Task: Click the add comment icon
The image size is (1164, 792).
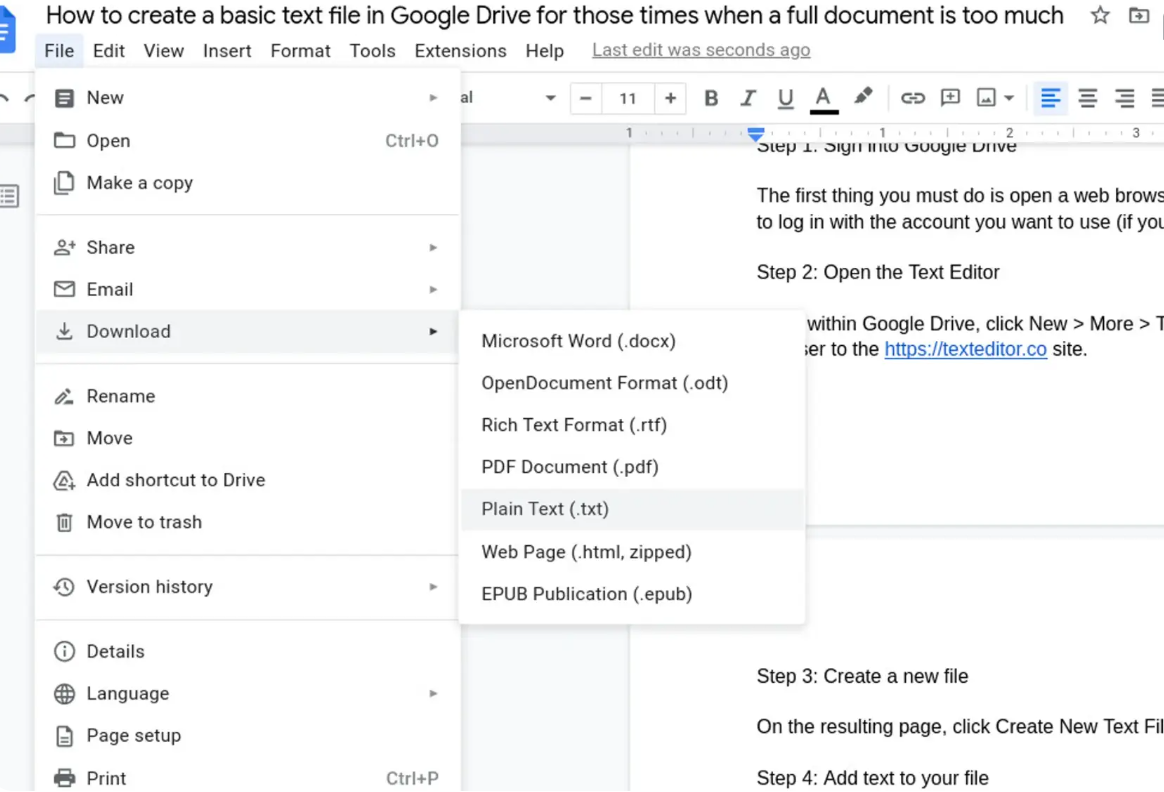Action: click(x=950, y=98)
